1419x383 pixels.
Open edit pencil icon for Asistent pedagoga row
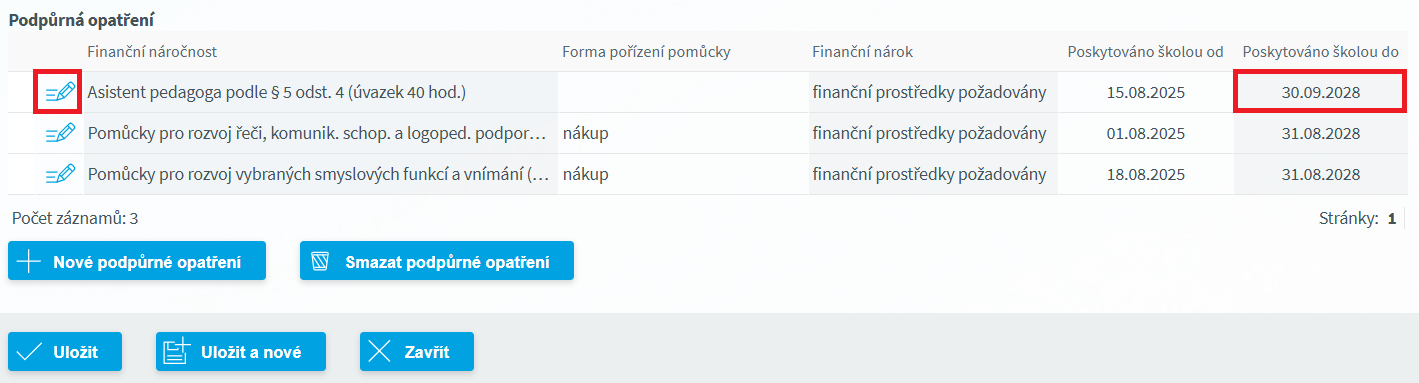60,92
